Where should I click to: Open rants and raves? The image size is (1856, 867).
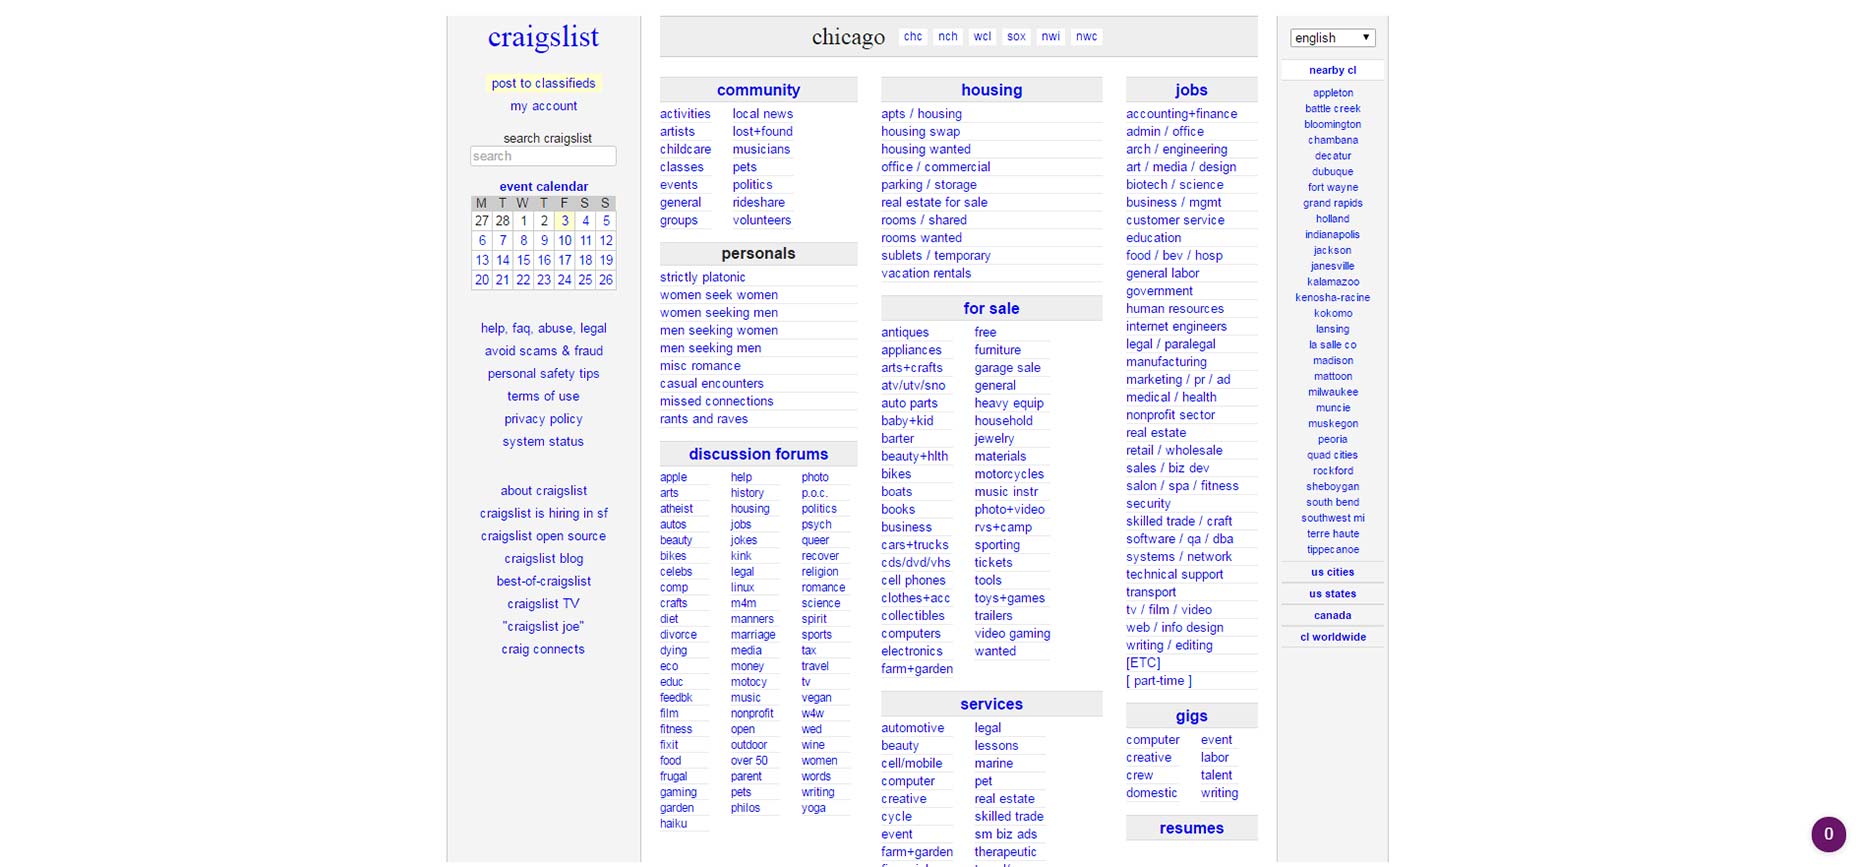coord(703,419)
